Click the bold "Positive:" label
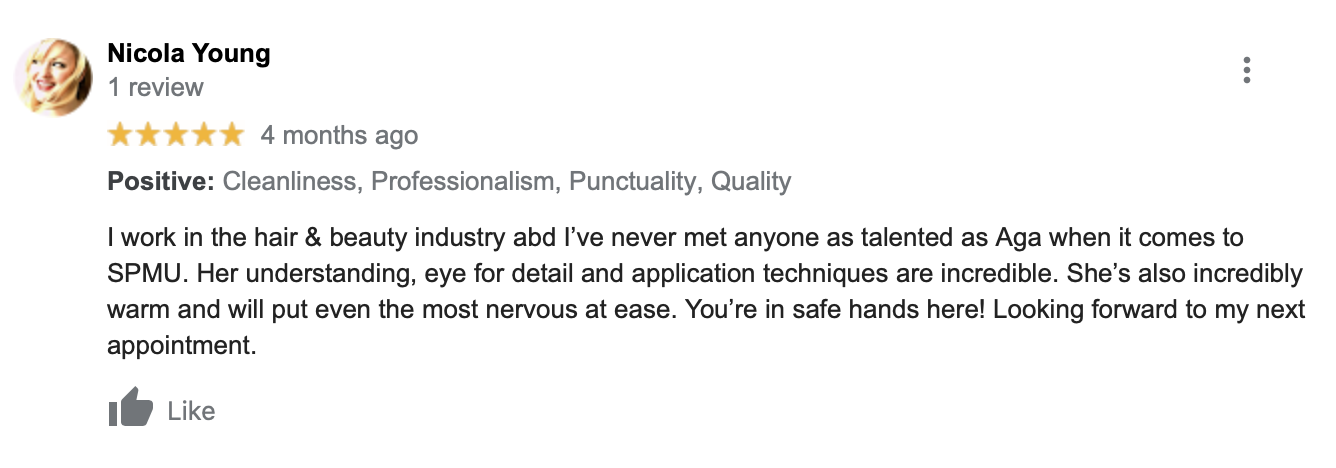Image resolution: width=1336 pixels, height=468 pixels. (x=161, y=182)
